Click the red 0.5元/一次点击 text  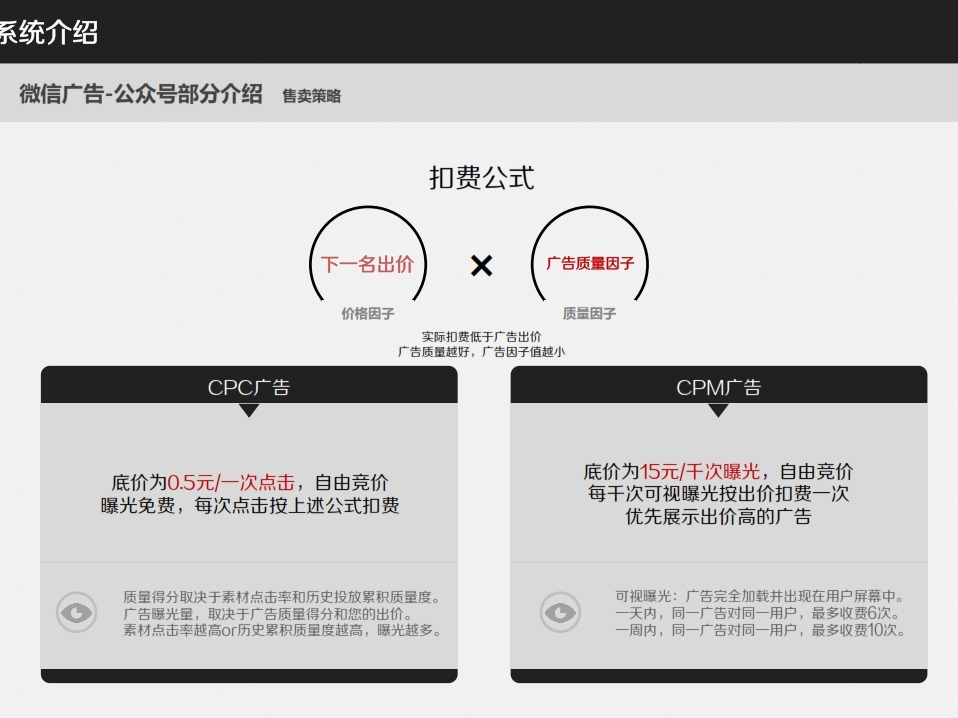tap(231, 483)
